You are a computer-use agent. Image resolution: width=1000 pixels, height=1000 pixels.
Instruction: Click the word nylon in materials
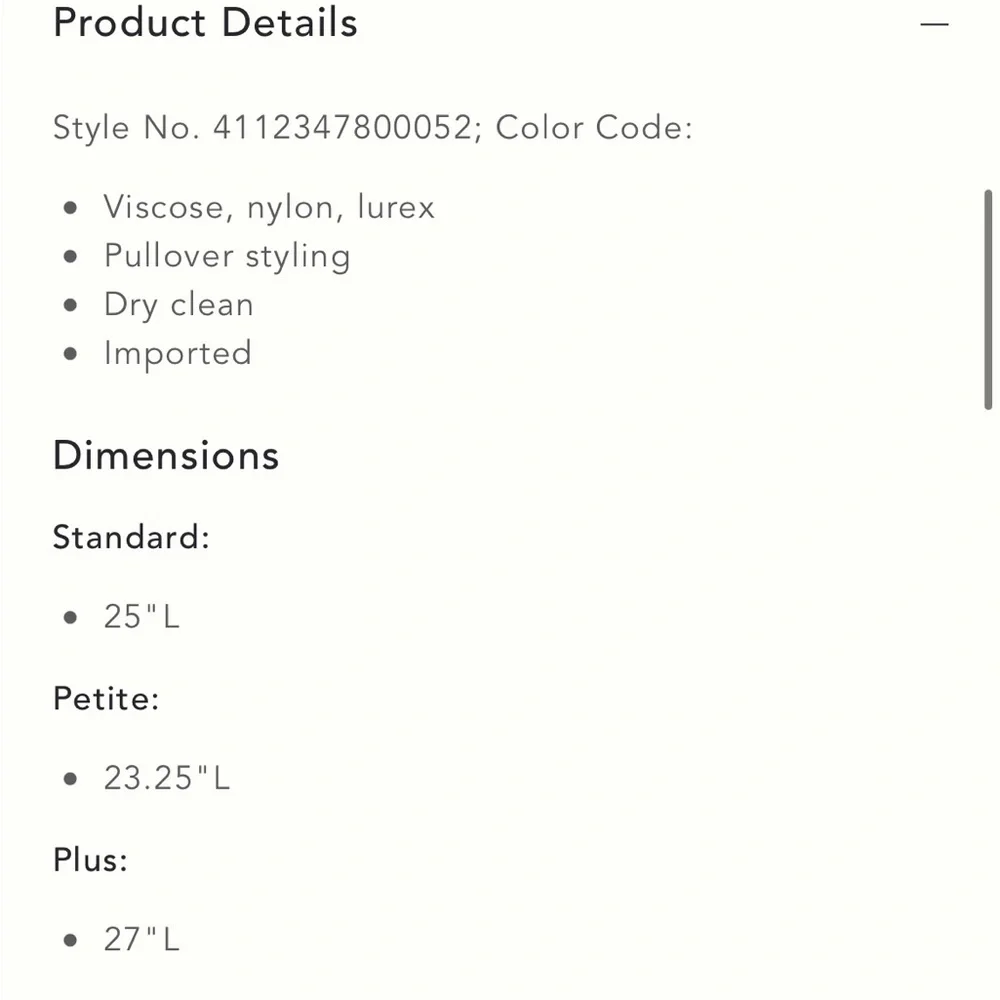[290, 207]
